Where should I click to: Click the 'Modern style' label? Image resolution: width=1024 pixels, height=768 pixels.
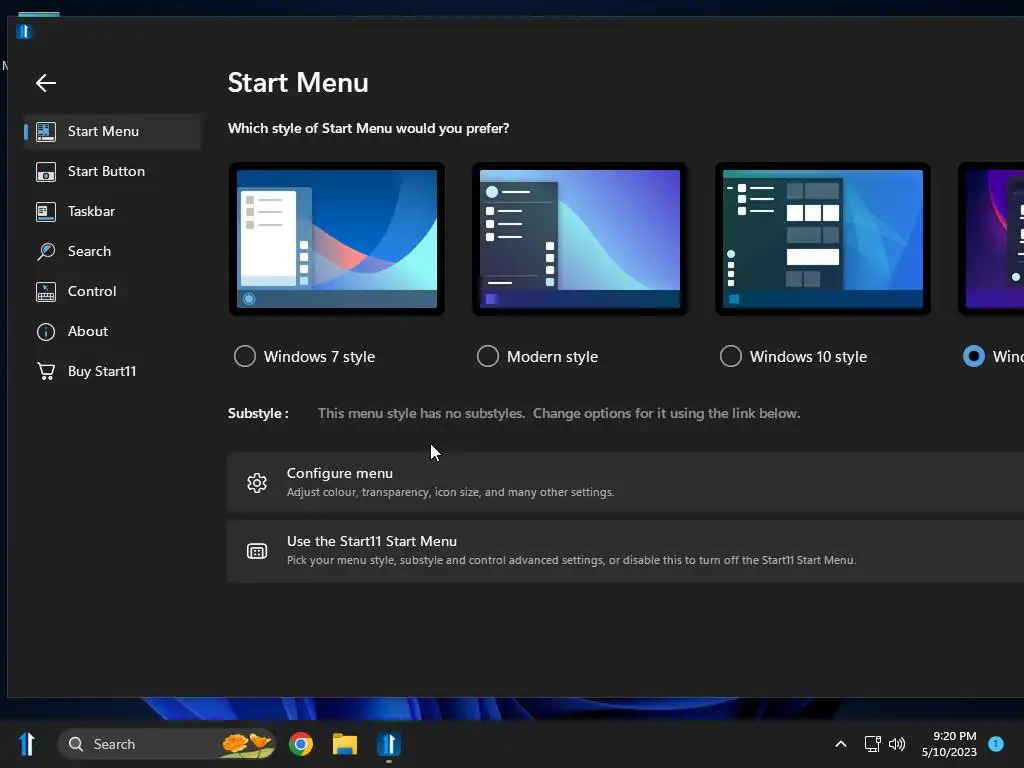[552, 357]
